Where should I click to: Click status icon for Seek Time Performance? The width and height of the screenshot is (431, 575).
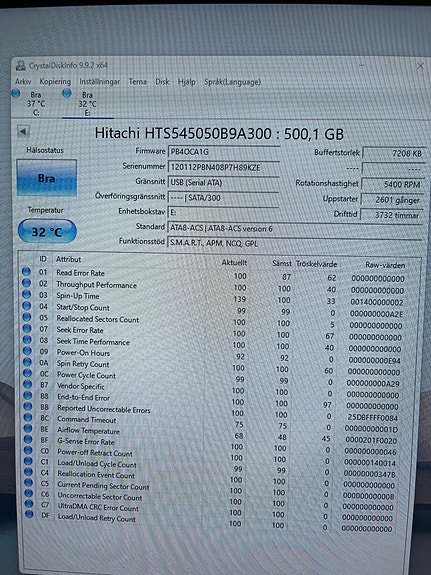[x=27, y=340]
